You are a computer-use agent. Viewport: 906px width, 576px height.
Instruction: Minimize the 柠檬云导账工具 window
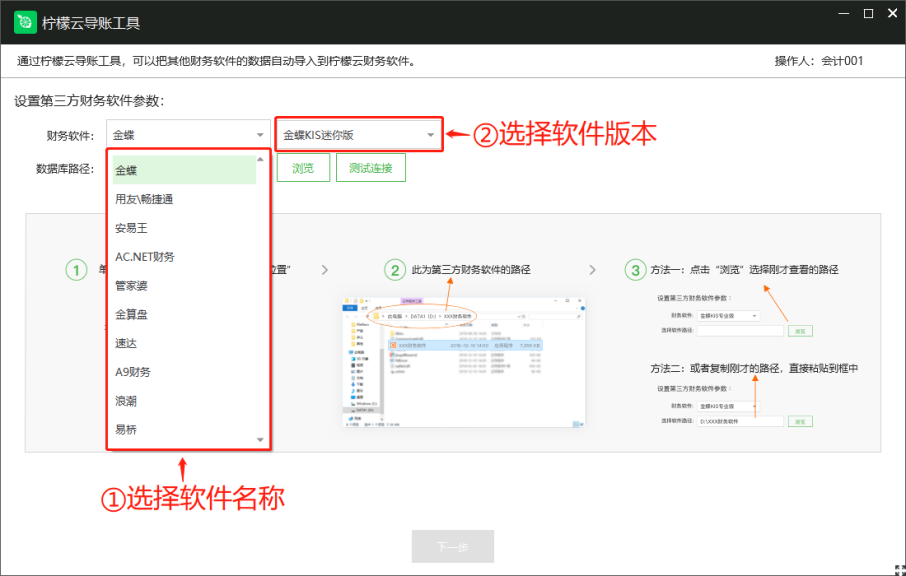[844, 13]
